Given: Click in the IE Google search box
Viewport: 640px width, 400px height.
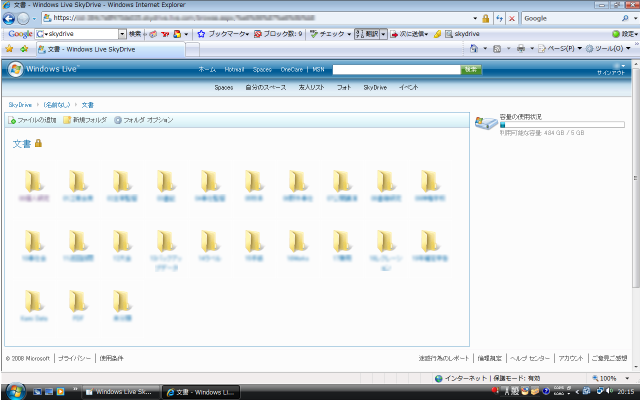Looking at the screenshot, I should (x=571, y=18).
